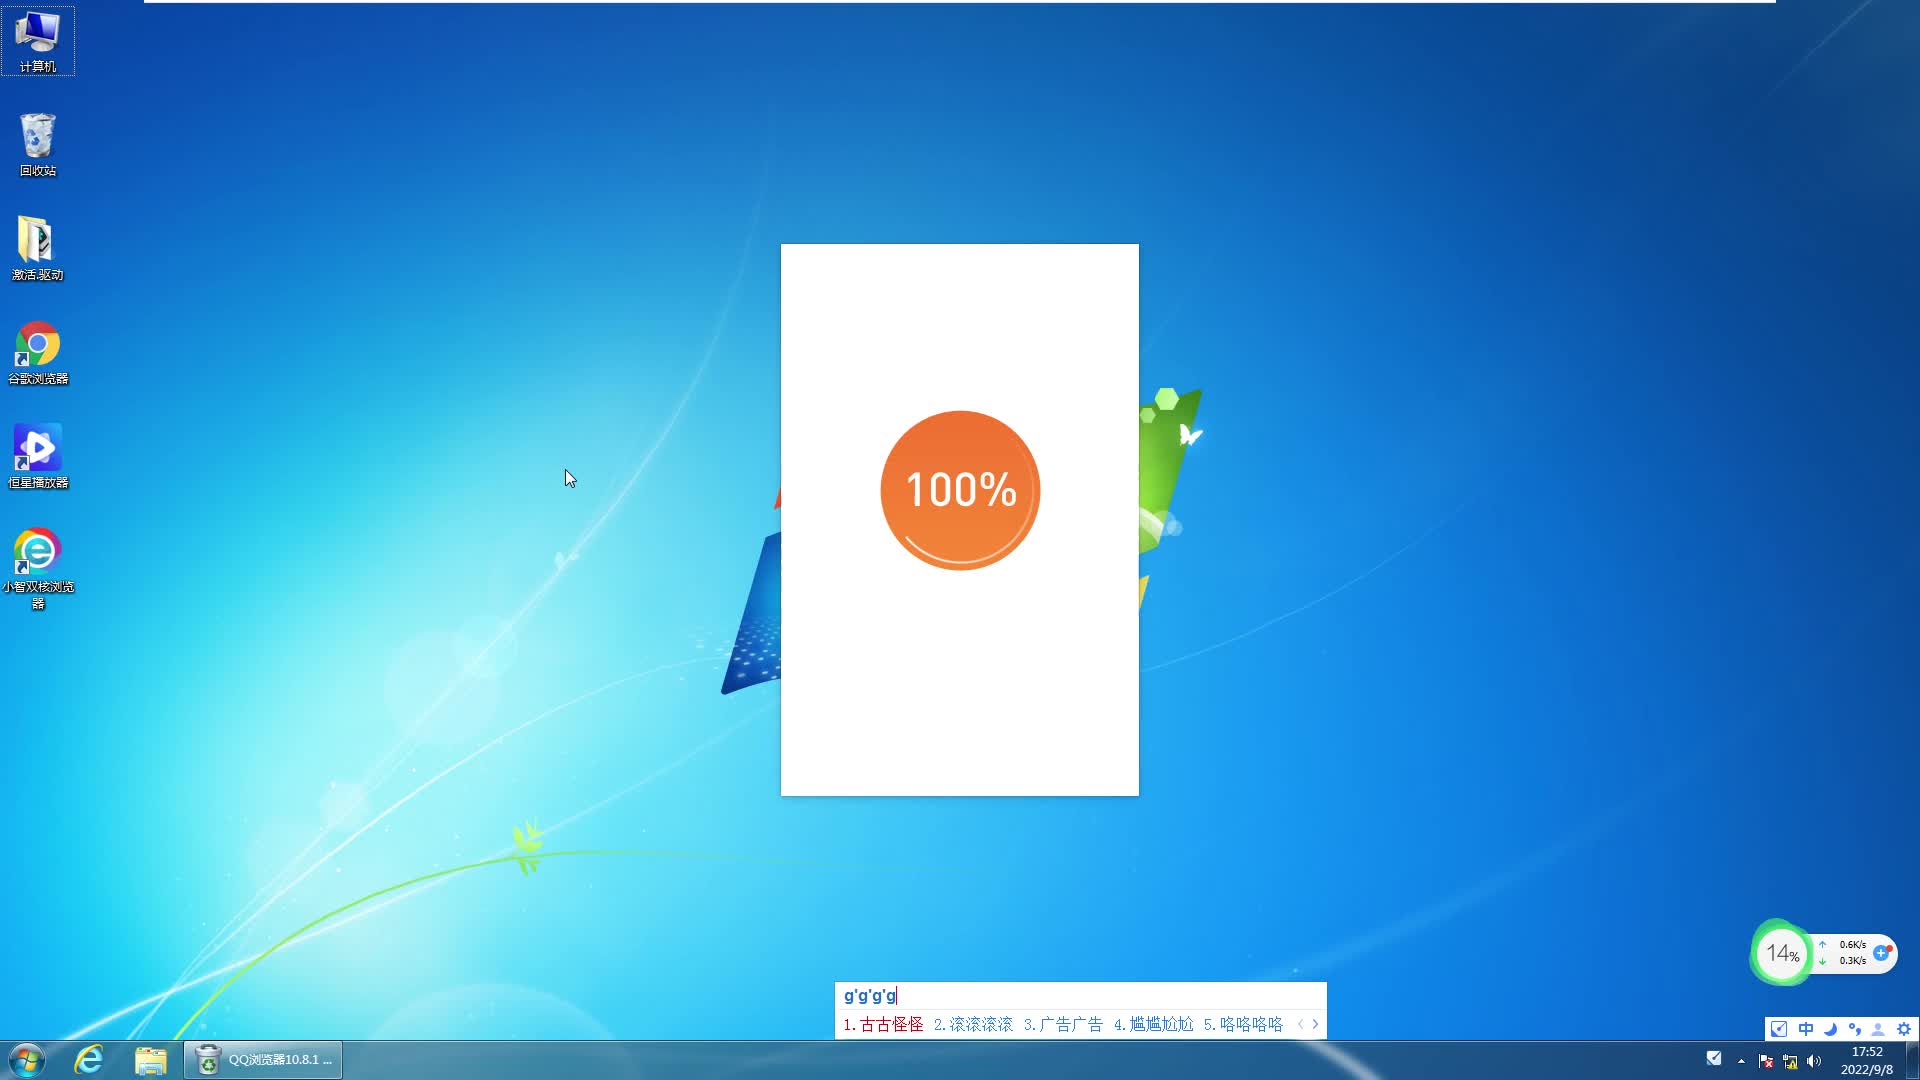The height and width of the screenshot is (1080, 1920).
Task: Click the 14% network speed ball
Action: (x=1781, y=952)
